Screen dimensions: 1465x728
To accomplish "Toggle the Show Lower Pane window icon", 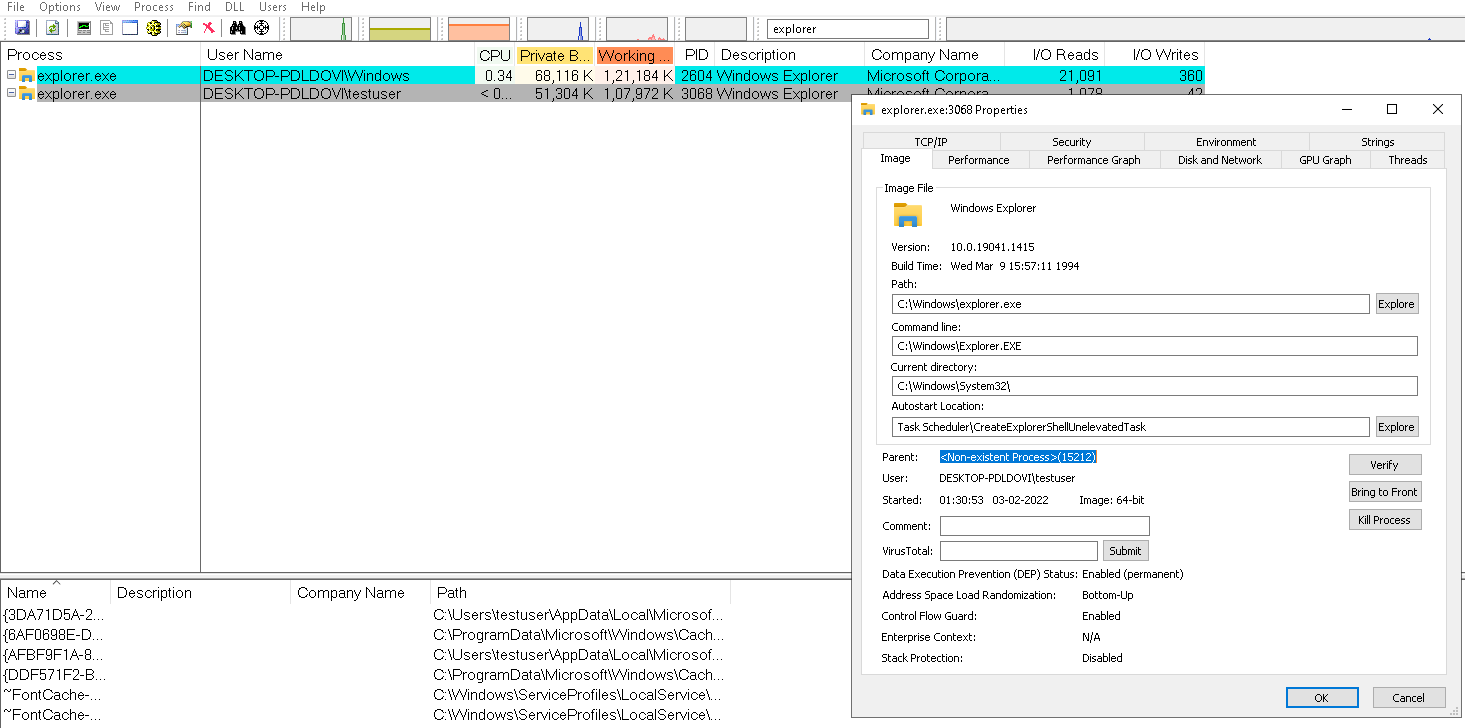I will (129, 27).
